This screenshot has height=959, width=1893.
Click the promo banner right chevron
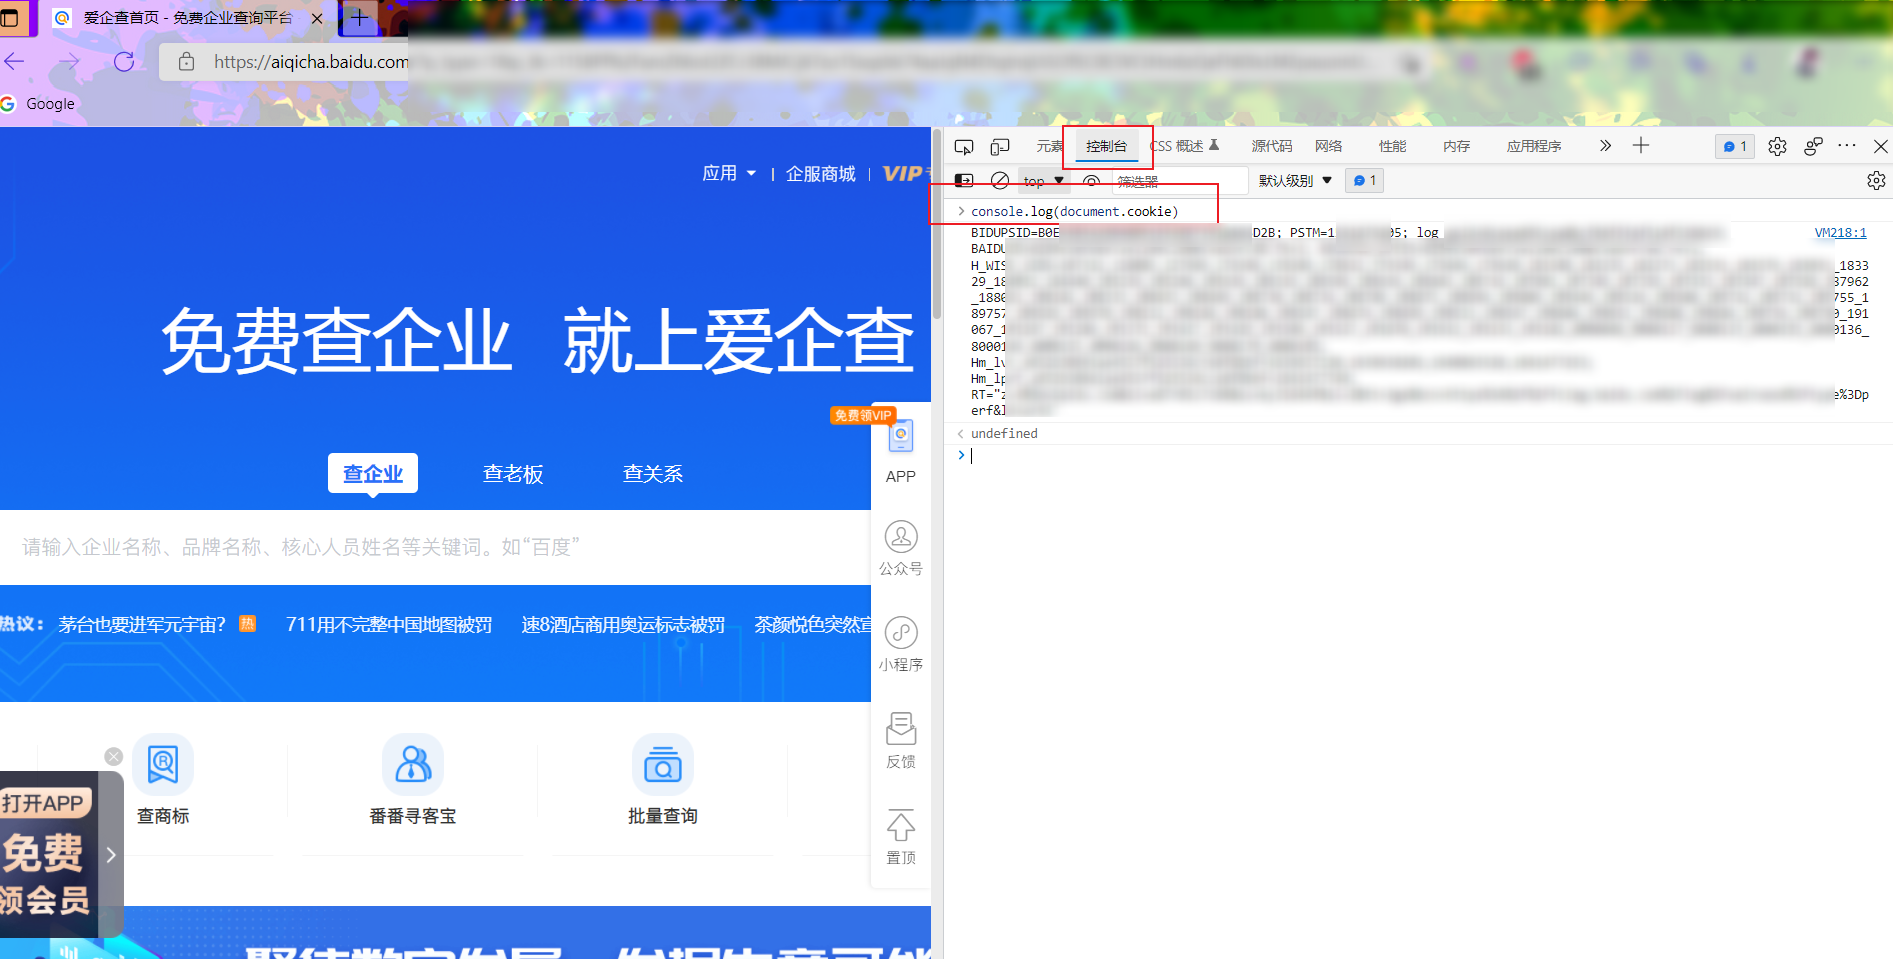pos(111,855)
